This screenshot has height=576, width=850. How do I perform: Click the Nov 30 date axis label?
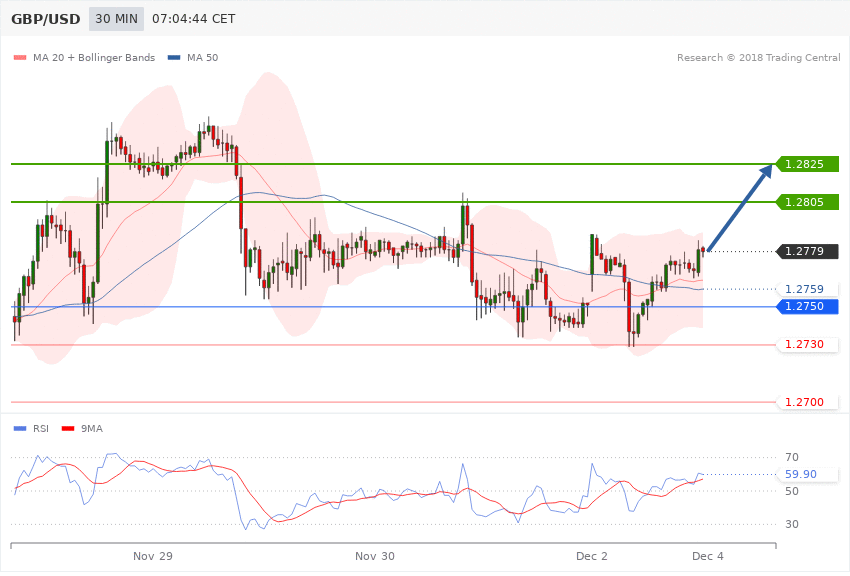(x=375, y=556)
